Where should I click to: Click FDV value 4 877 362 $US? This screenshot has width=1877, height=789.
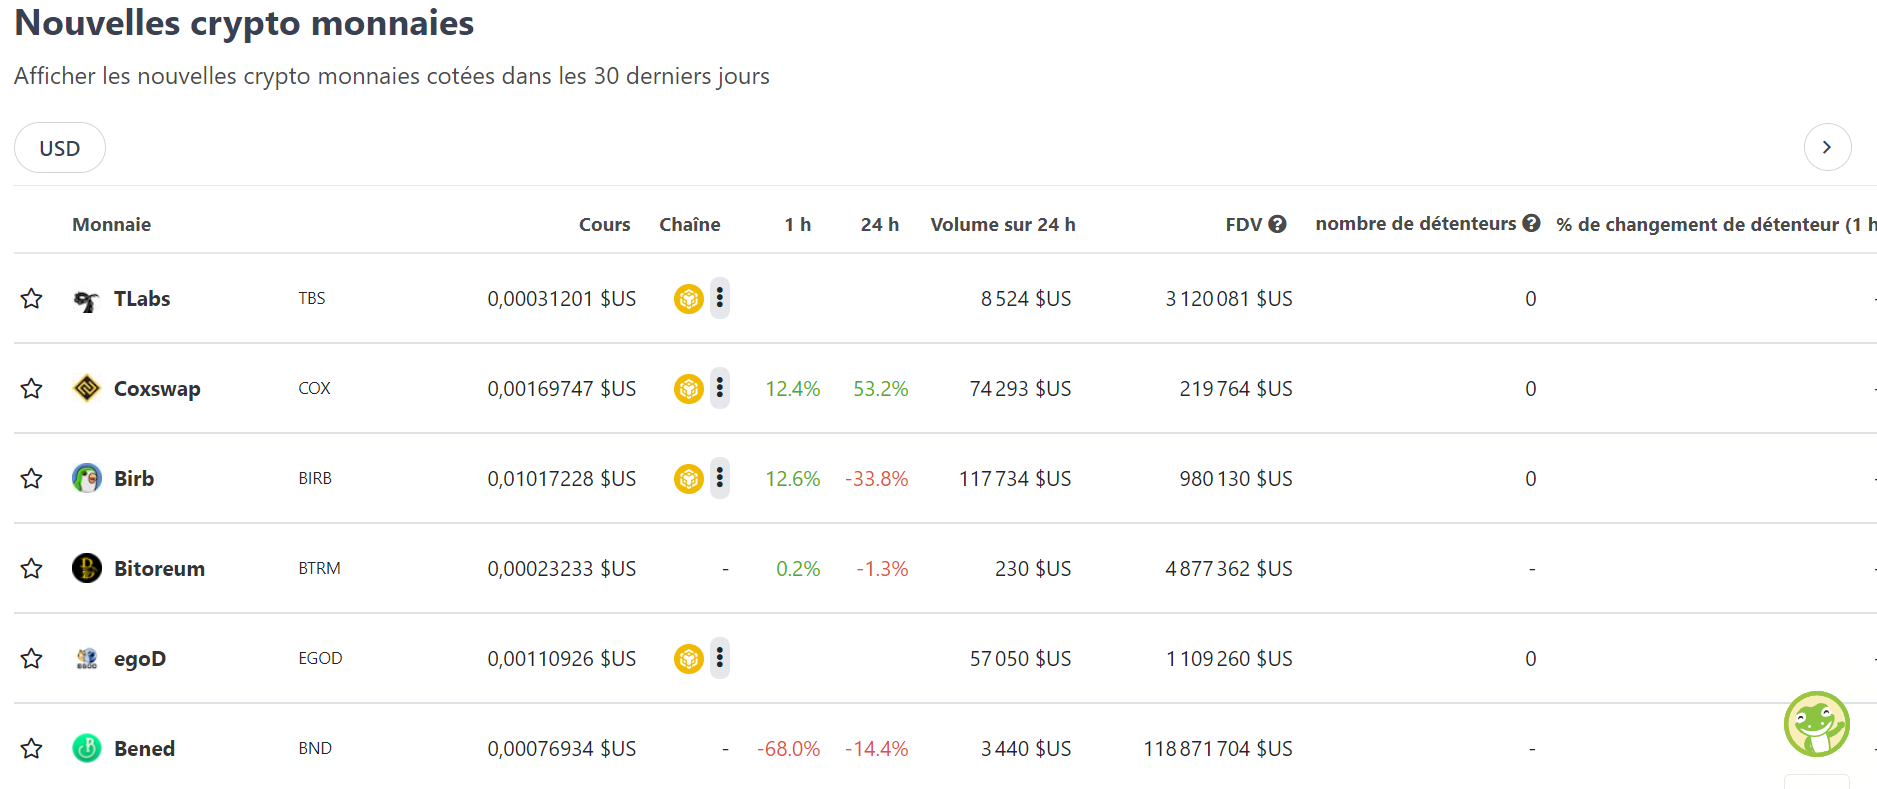pos(1229,568)
